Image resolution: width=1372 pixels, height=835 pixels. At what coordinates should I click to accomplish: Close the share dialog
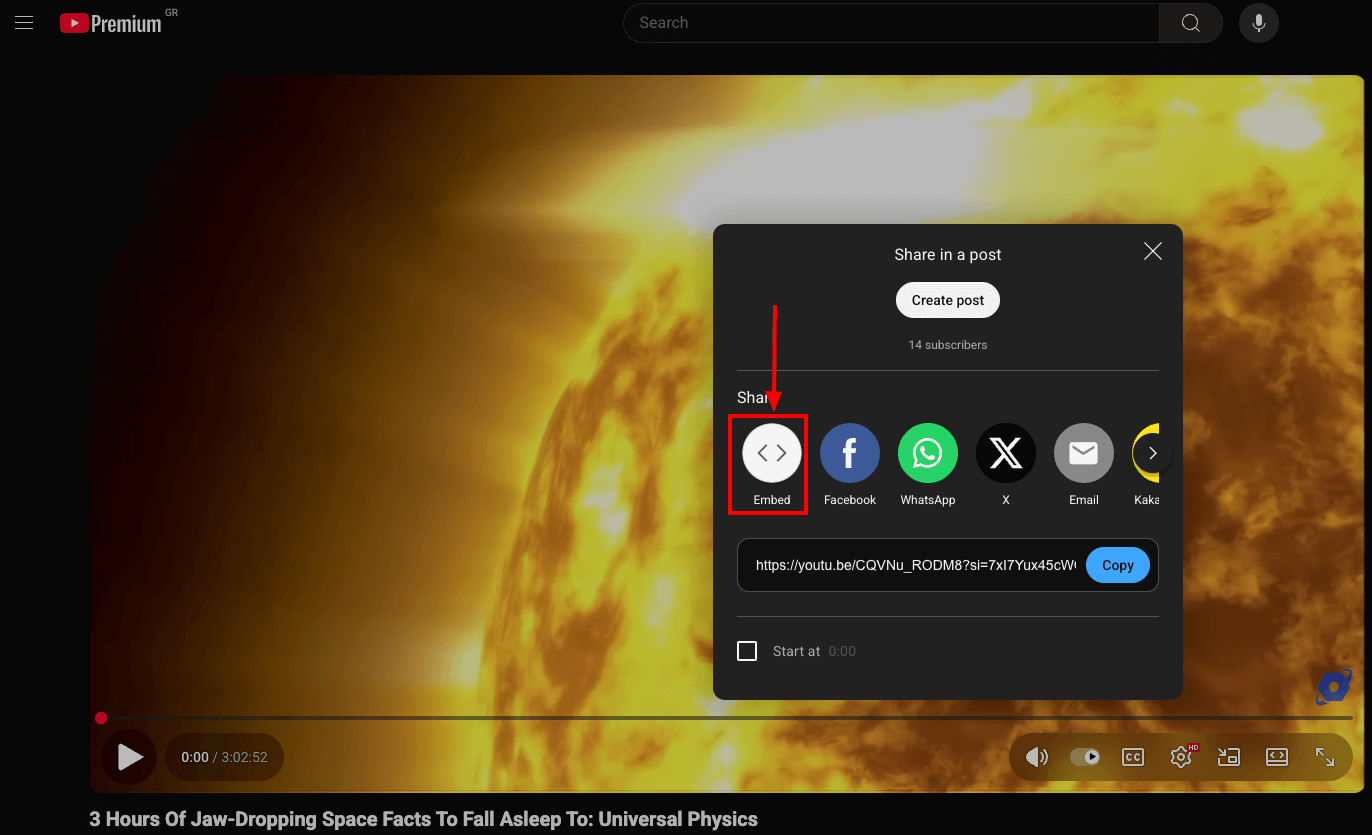tap(1153, 252)
